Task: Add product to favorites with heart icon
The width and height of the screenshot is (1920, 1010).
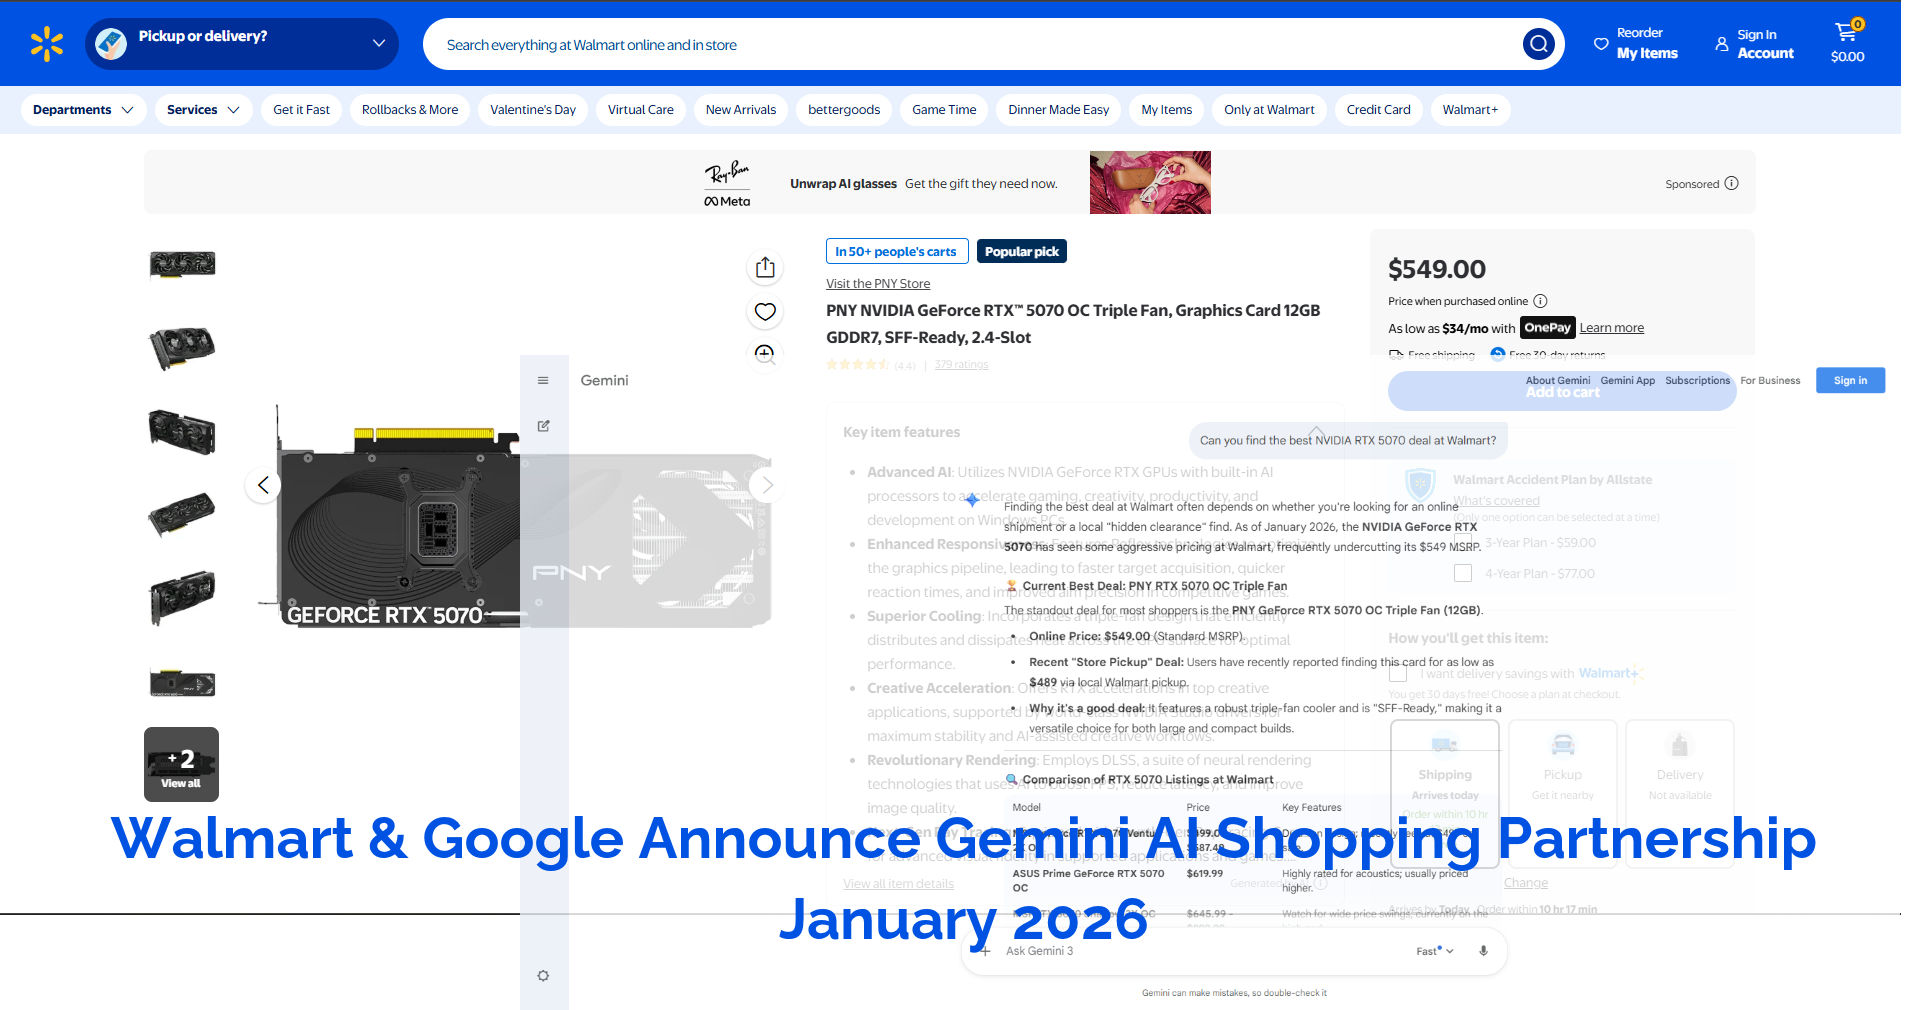Action: click(765, 312)
